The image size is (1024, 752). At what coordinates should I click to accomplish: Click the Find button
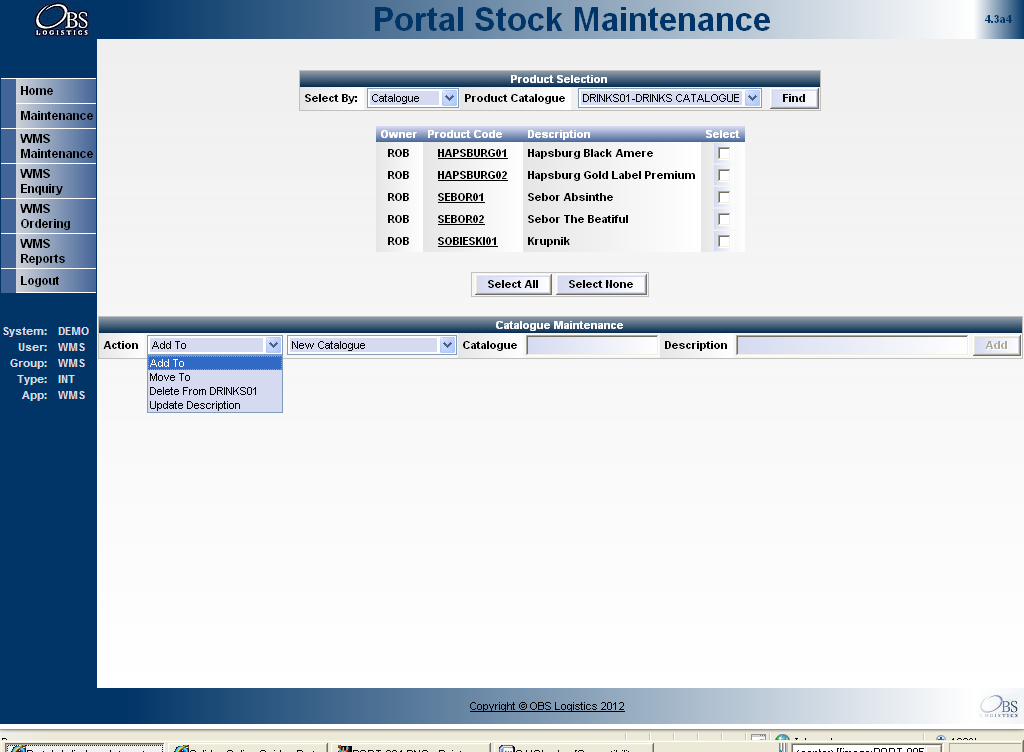[x=793, y=98]
